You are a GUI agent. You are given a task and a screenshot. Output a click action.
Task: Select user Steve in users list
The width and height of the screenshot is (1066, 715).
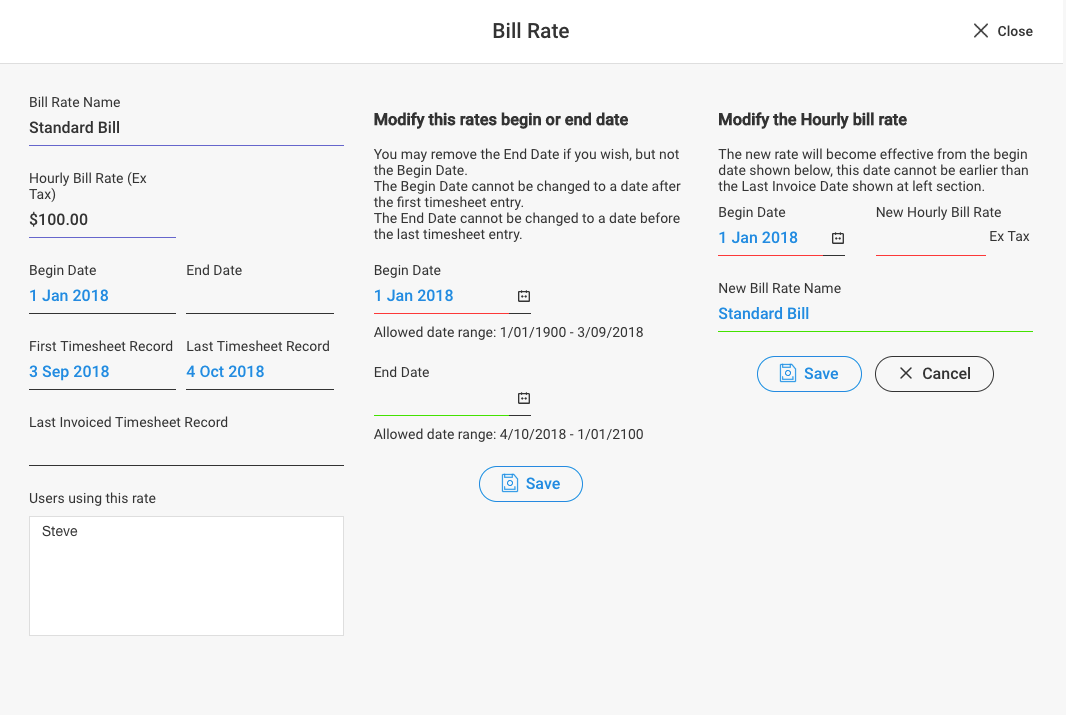tap(60, 531)
